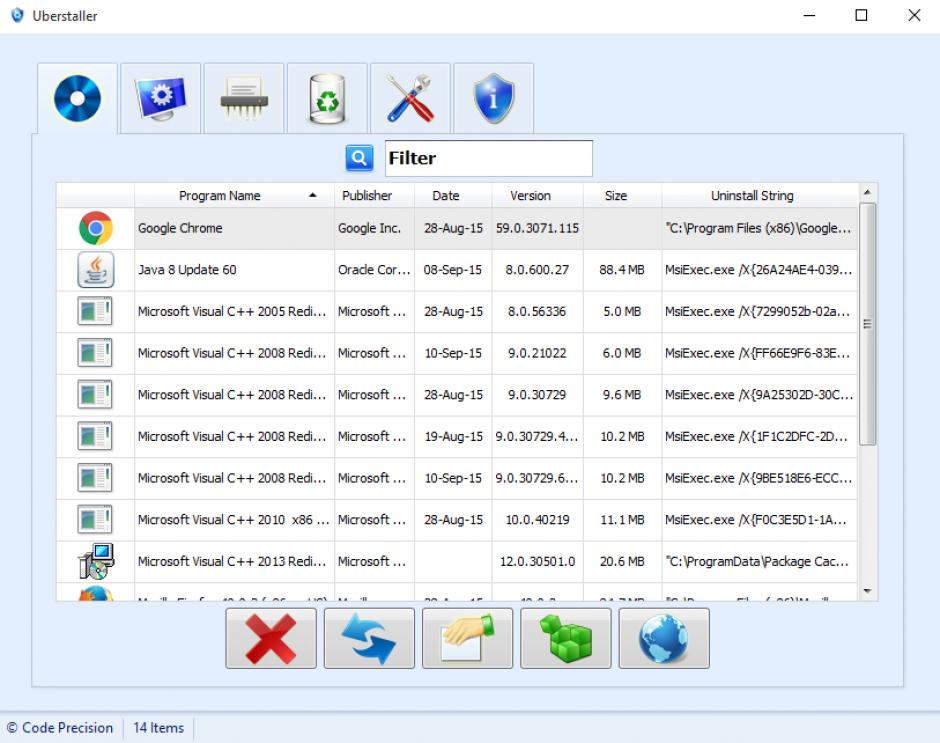
Task: Click the Oracle Cor... publisher cell
Action: pos(374,270)
